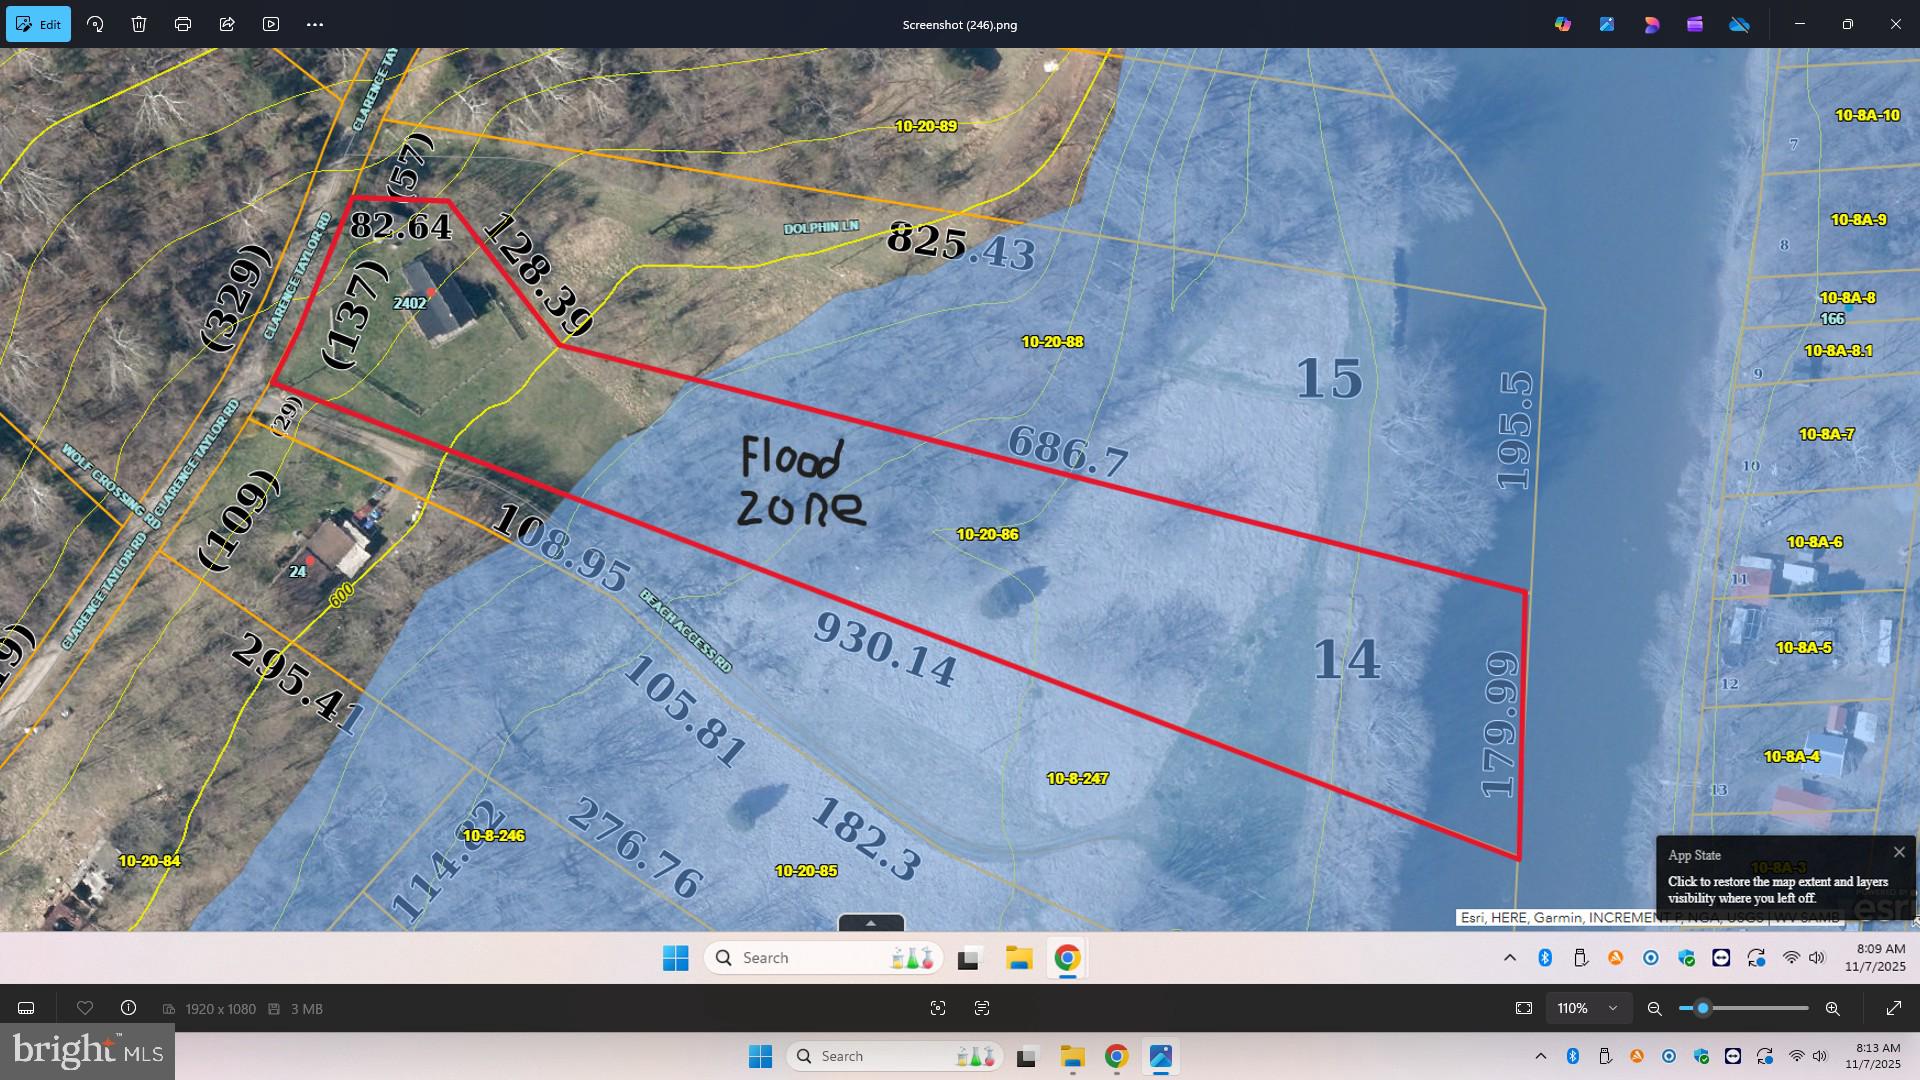This screenshot has height=1080, width=1920.
Task: Expand the 110% zoom level dropdown
Action: 1612,1008
